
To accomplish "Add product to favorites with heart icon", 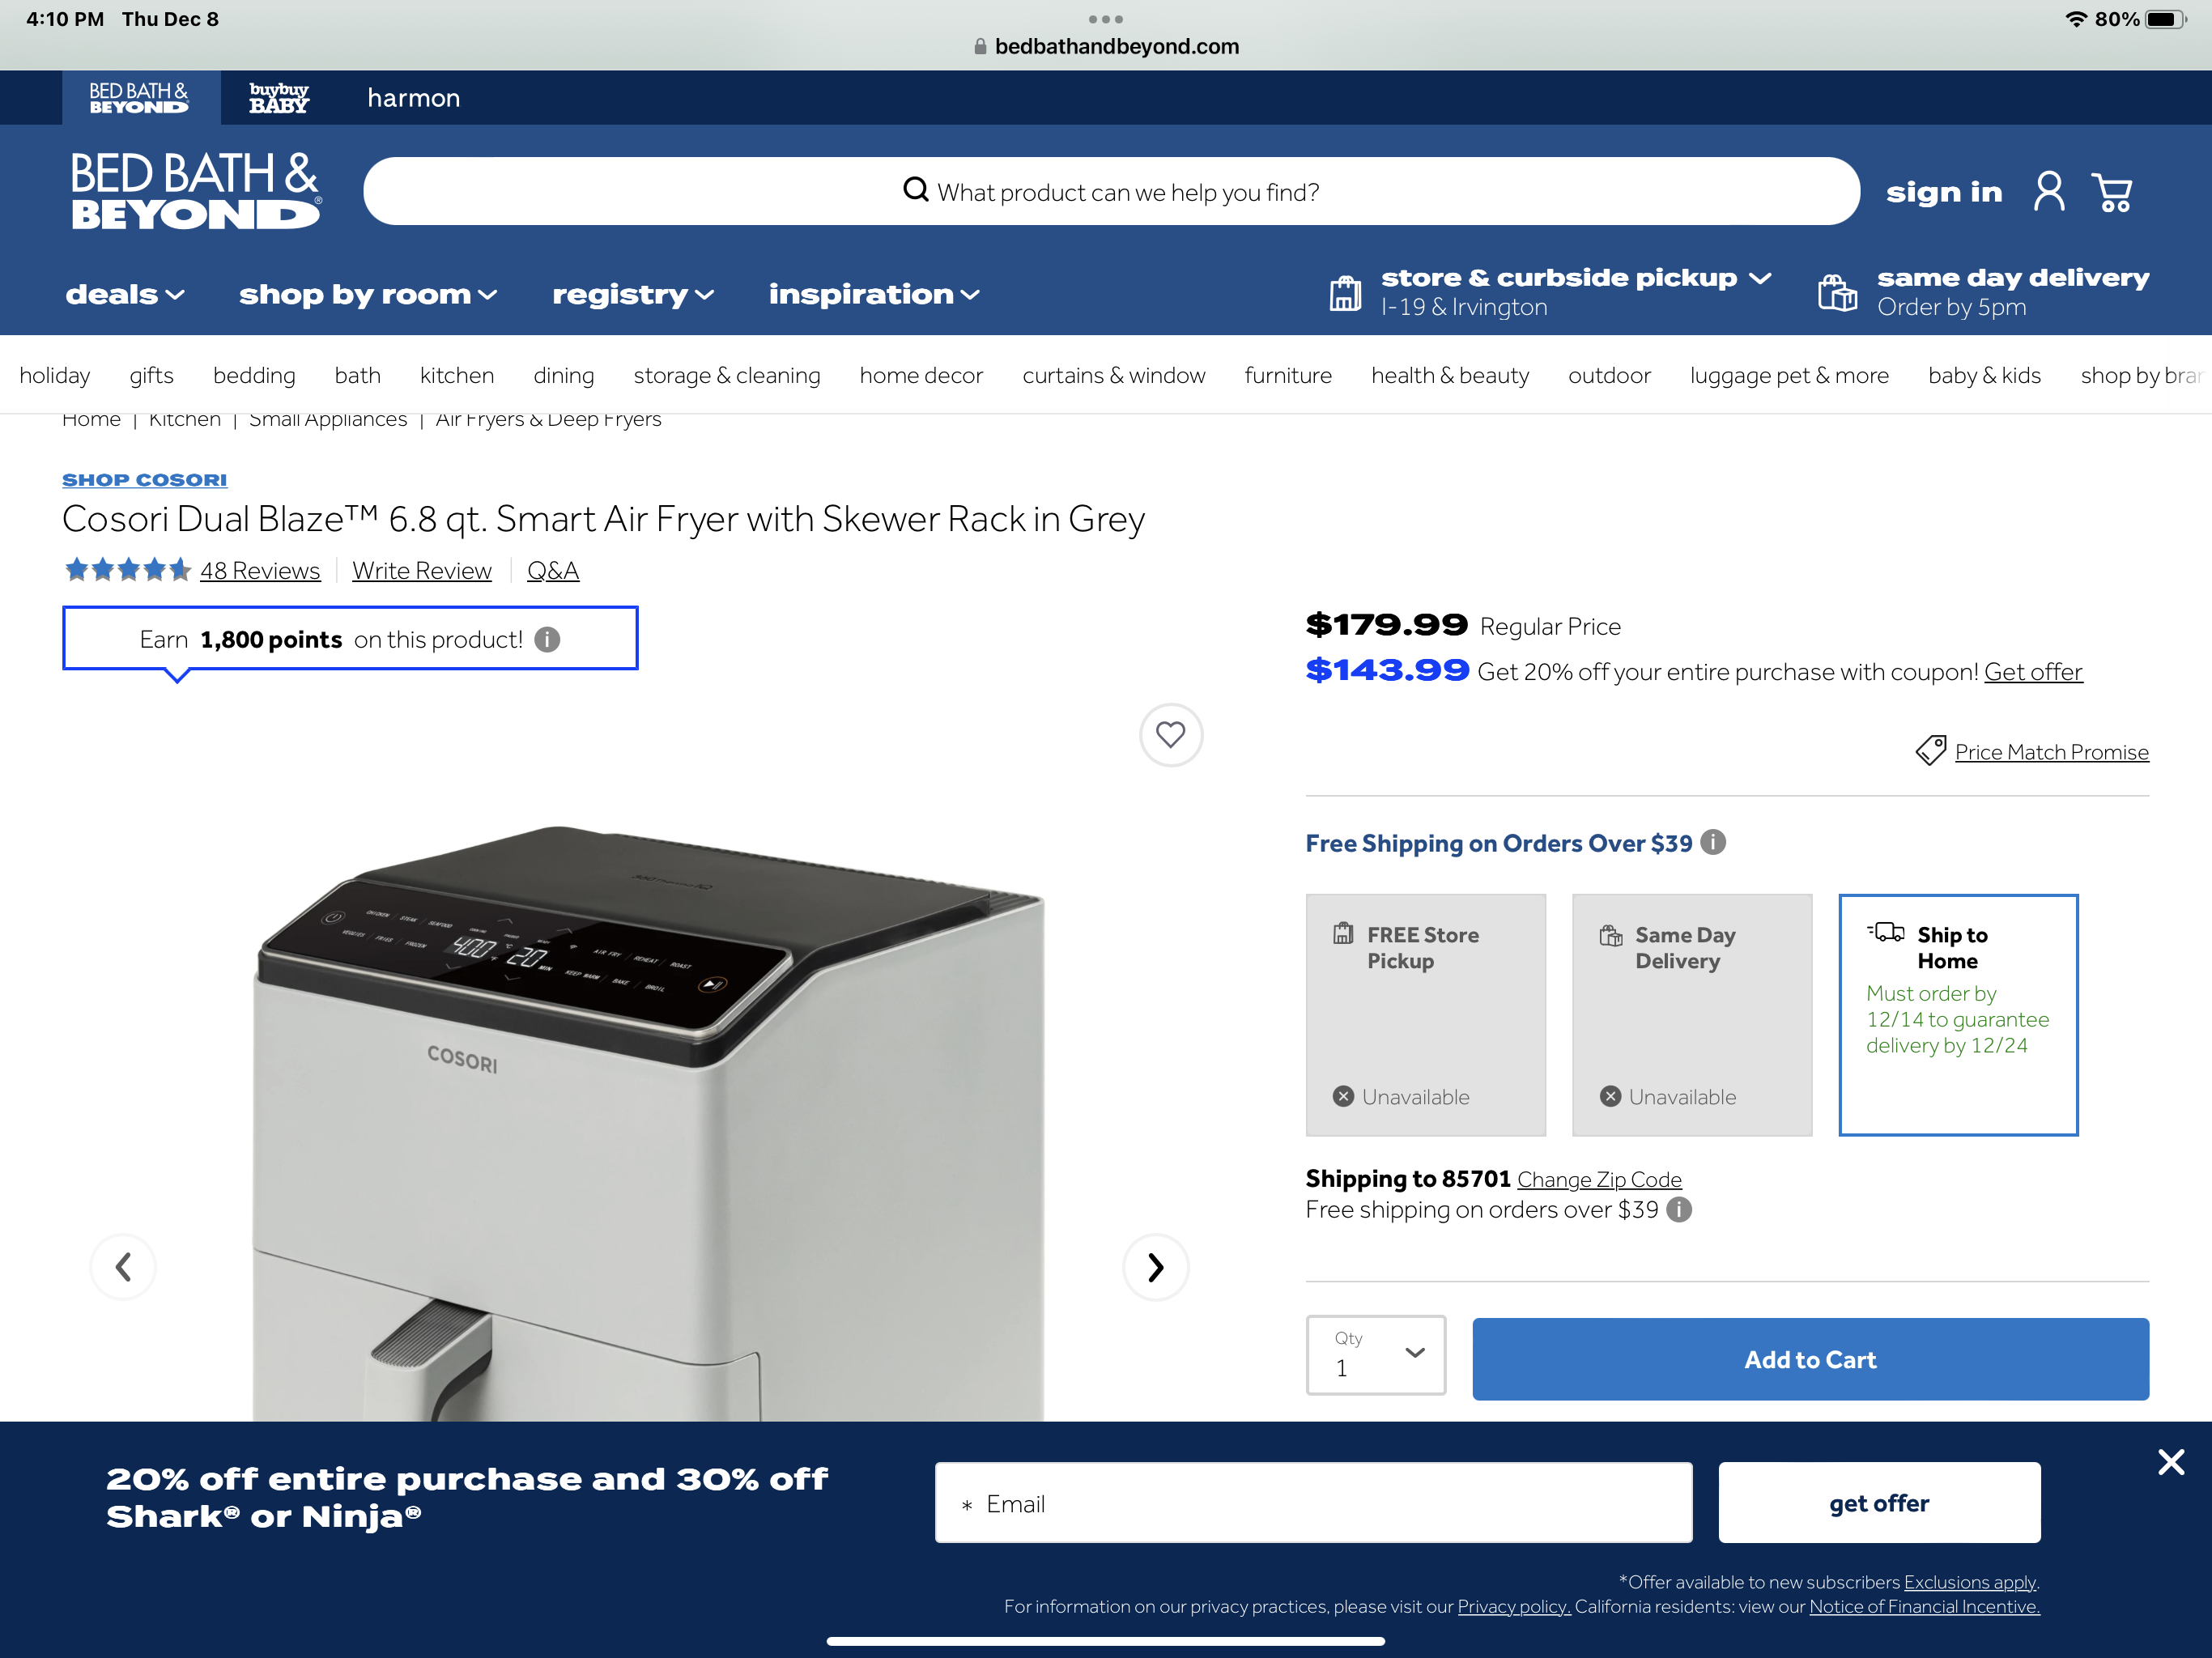I will click(1170, 735).
